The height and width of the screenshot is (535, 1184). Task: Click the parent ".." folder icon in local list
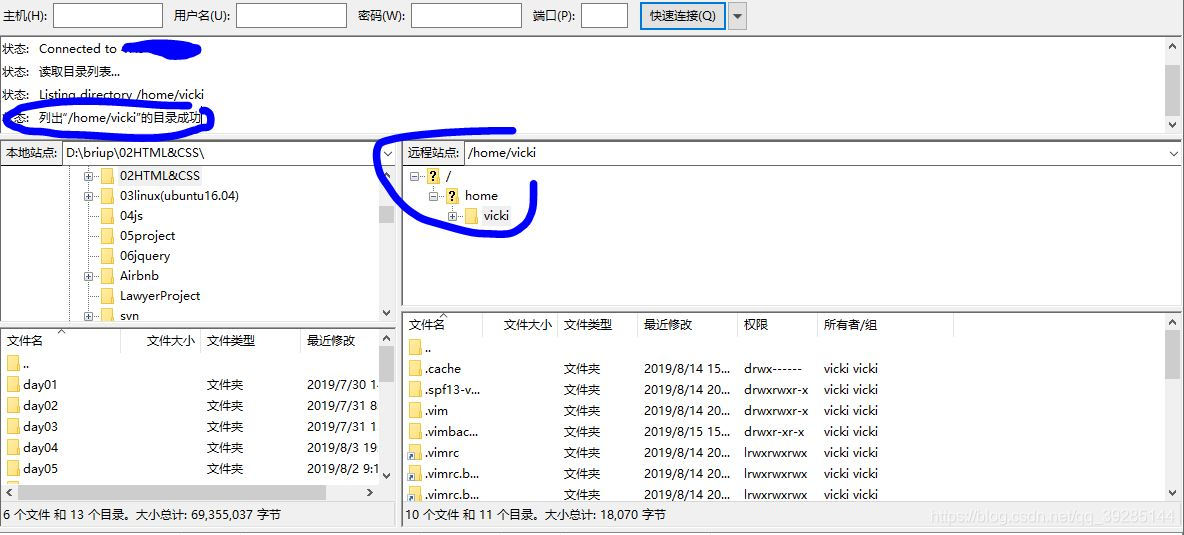pos(13,364)
